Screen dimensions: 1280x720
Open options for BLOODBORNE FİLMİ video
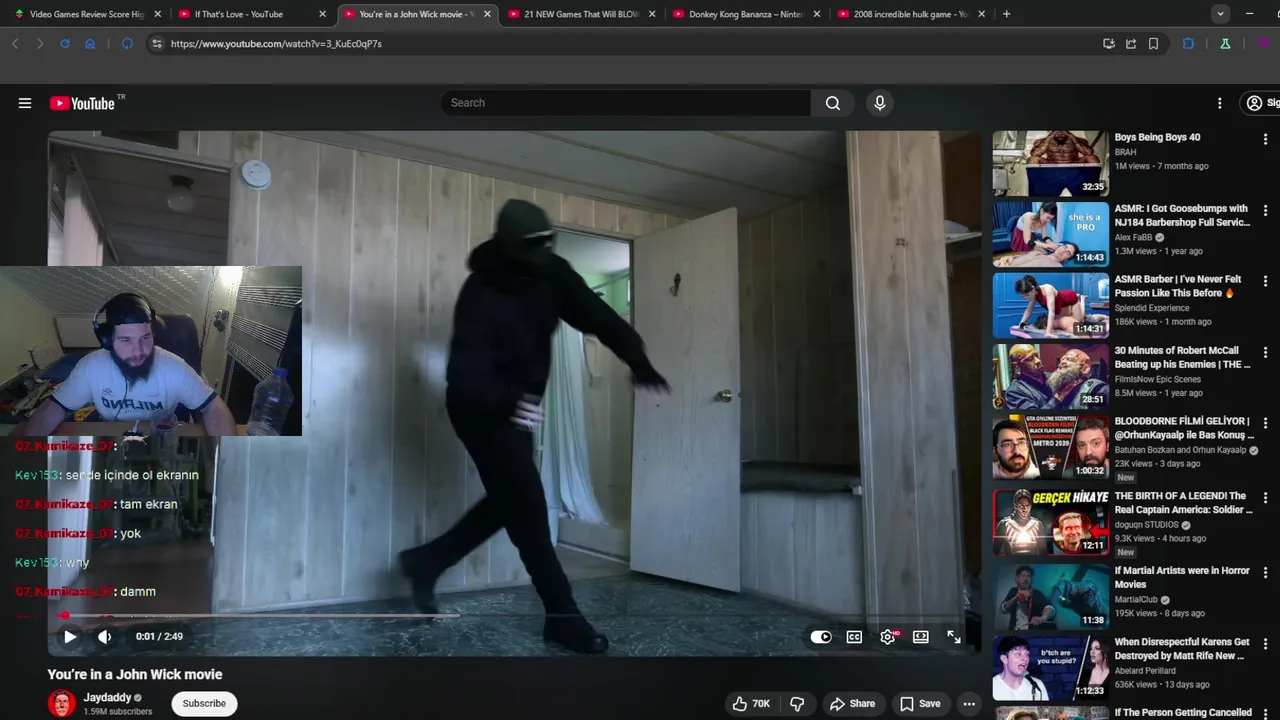(x=1265, y=424)
